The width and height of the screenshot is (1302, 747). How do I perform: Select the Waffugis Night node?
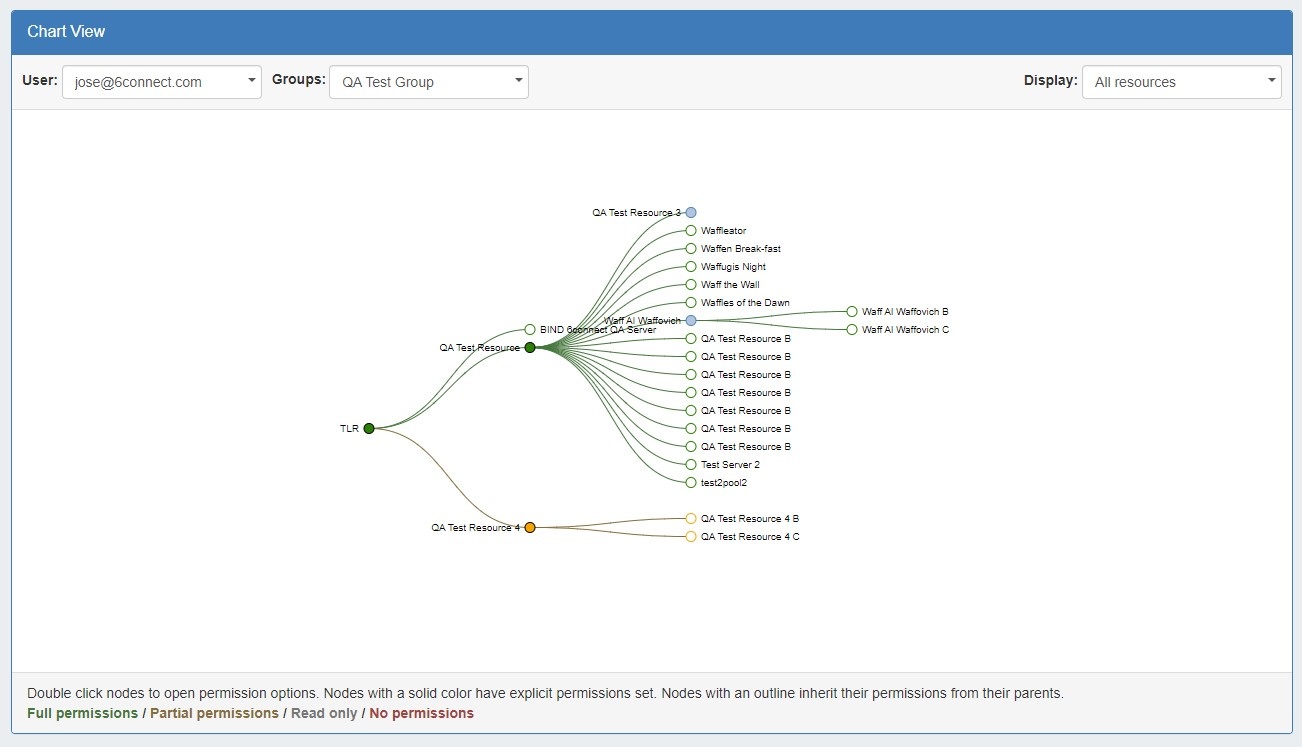(x=691, y=266)
